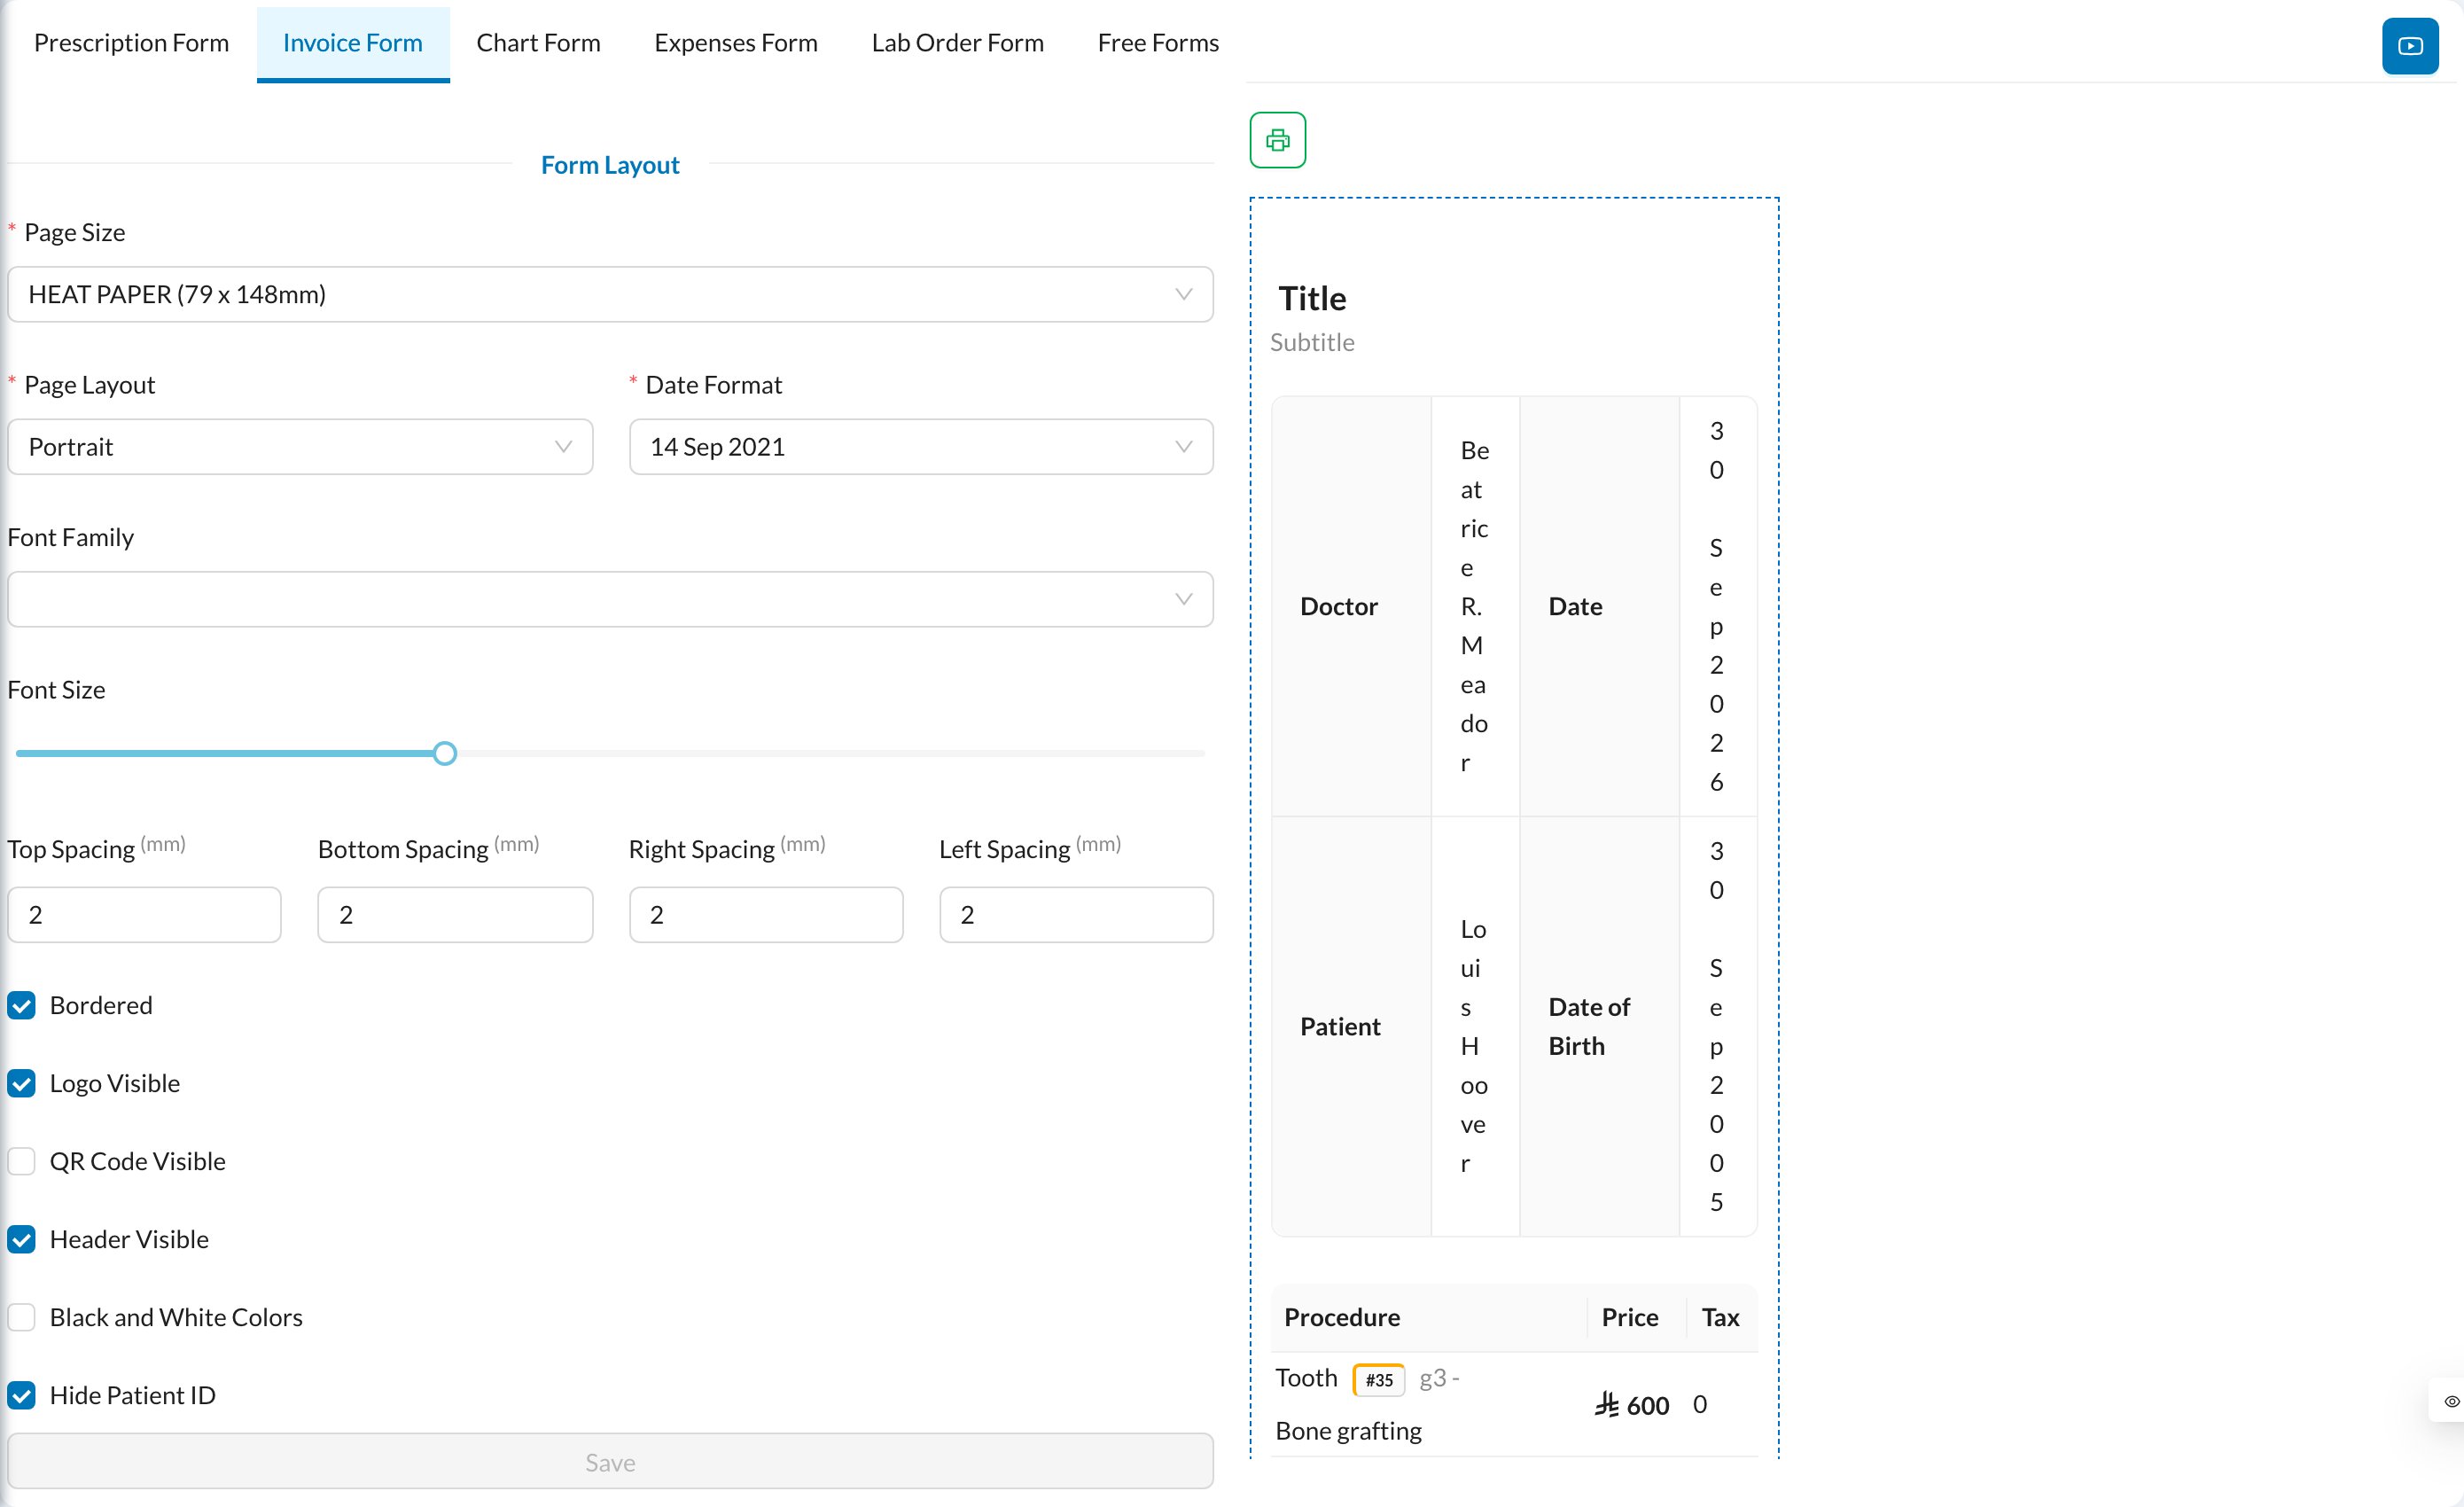Open the Font Family dropdown
This screenshot has height=1507, width=2464.
click(x=610, y=599)
